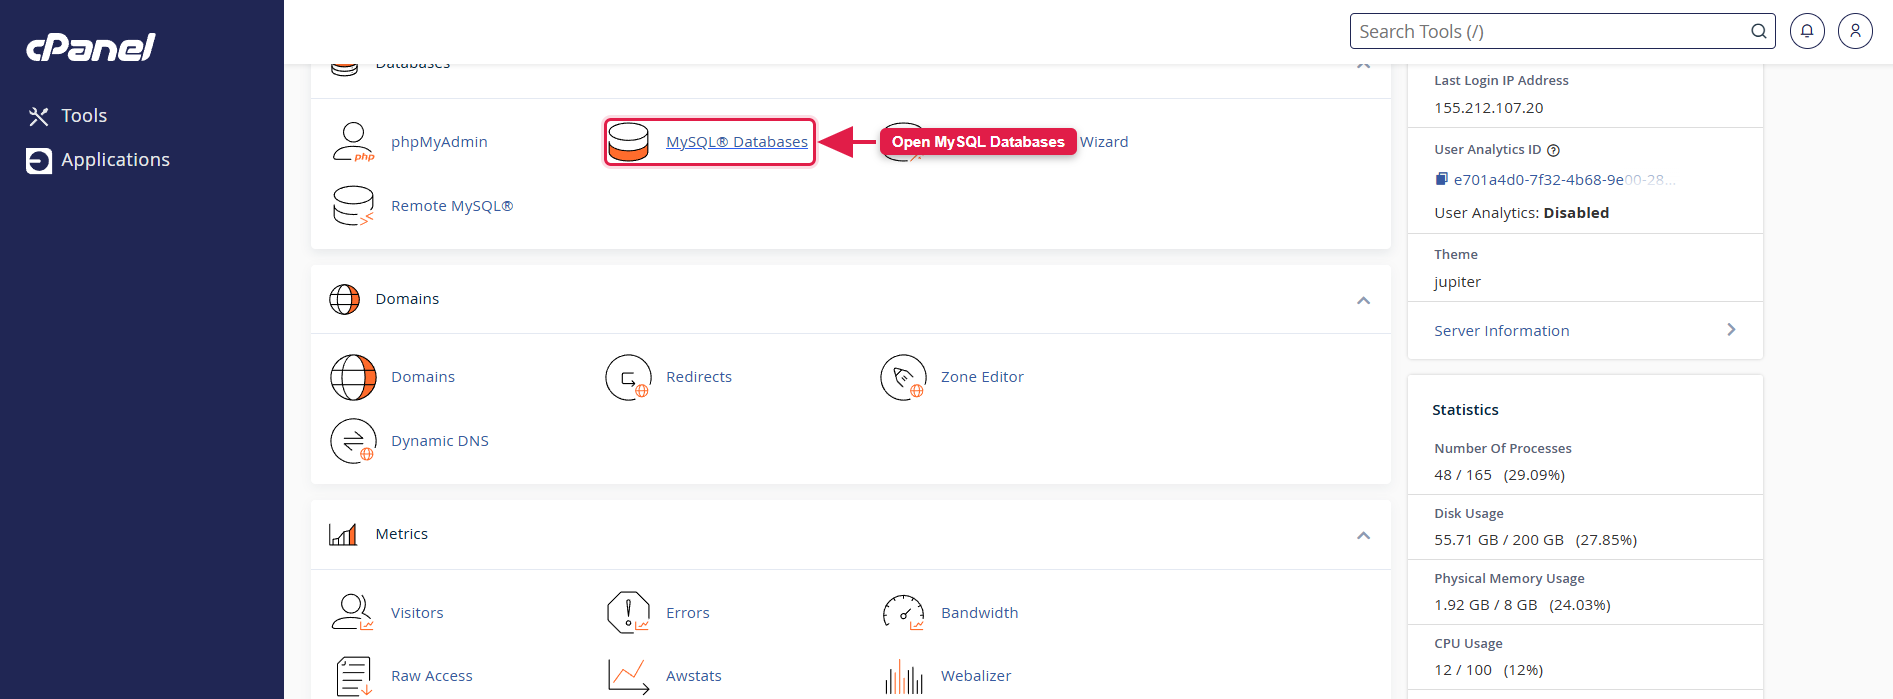This screenshot has height=699, width=1893.
Task: Open the Awstats link
Action: tap(694, 676)
